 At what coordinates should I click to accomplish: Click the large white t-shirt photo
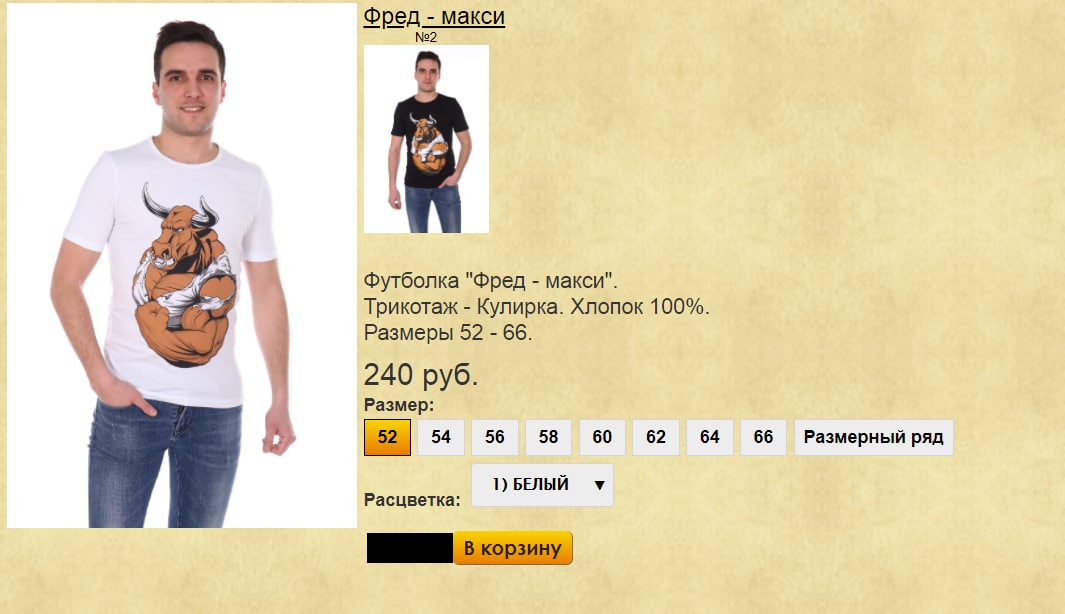182,266
